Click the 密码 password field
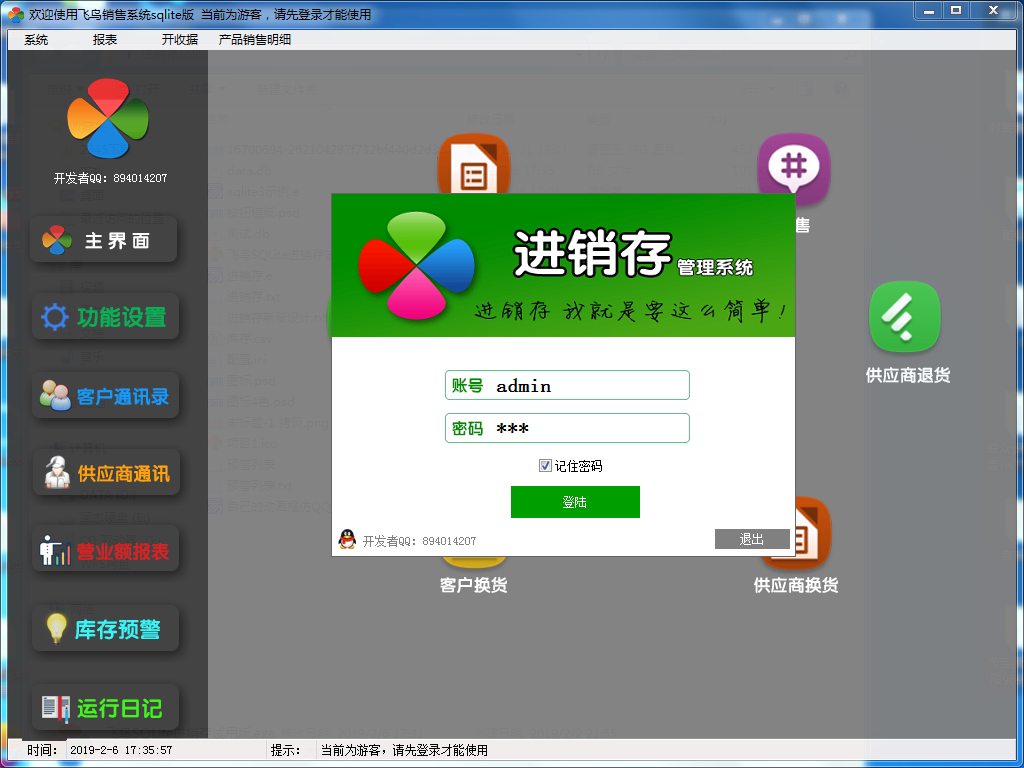 click(567, 428)
